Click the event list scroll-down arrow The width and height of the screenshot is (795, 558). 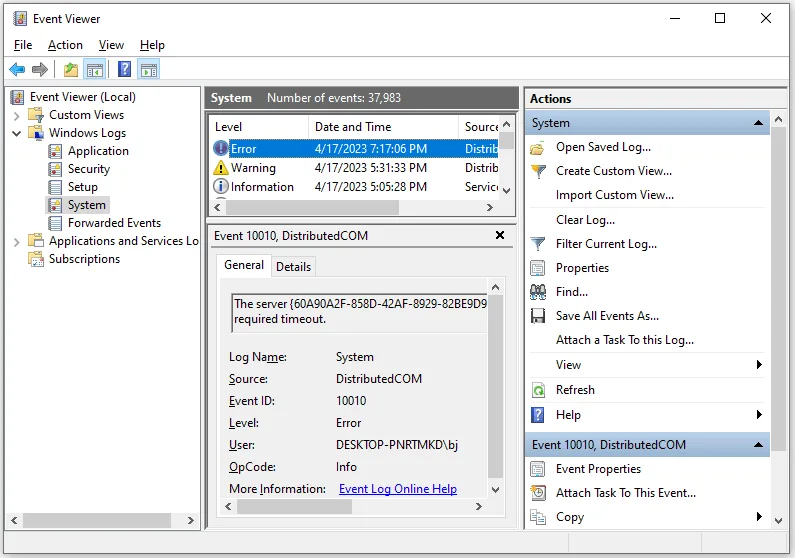tap(506, 191)
